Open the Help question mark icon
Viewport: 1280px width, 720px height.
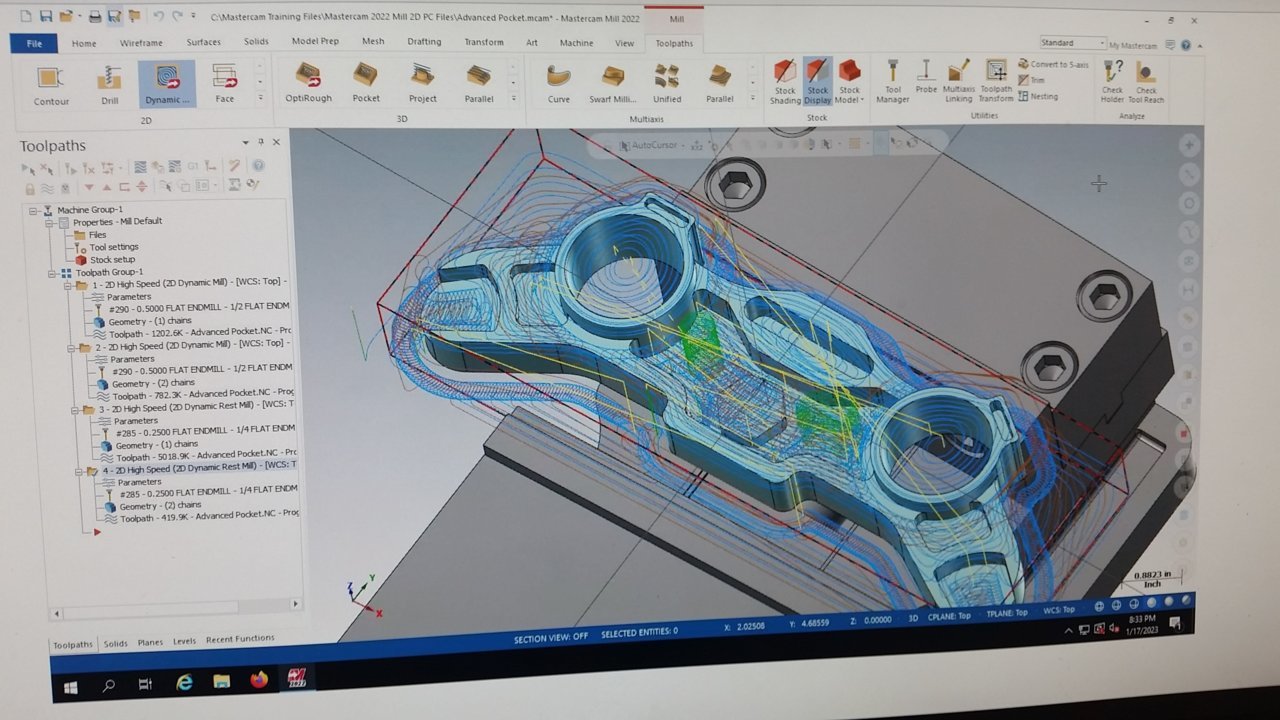[1185, 44]
